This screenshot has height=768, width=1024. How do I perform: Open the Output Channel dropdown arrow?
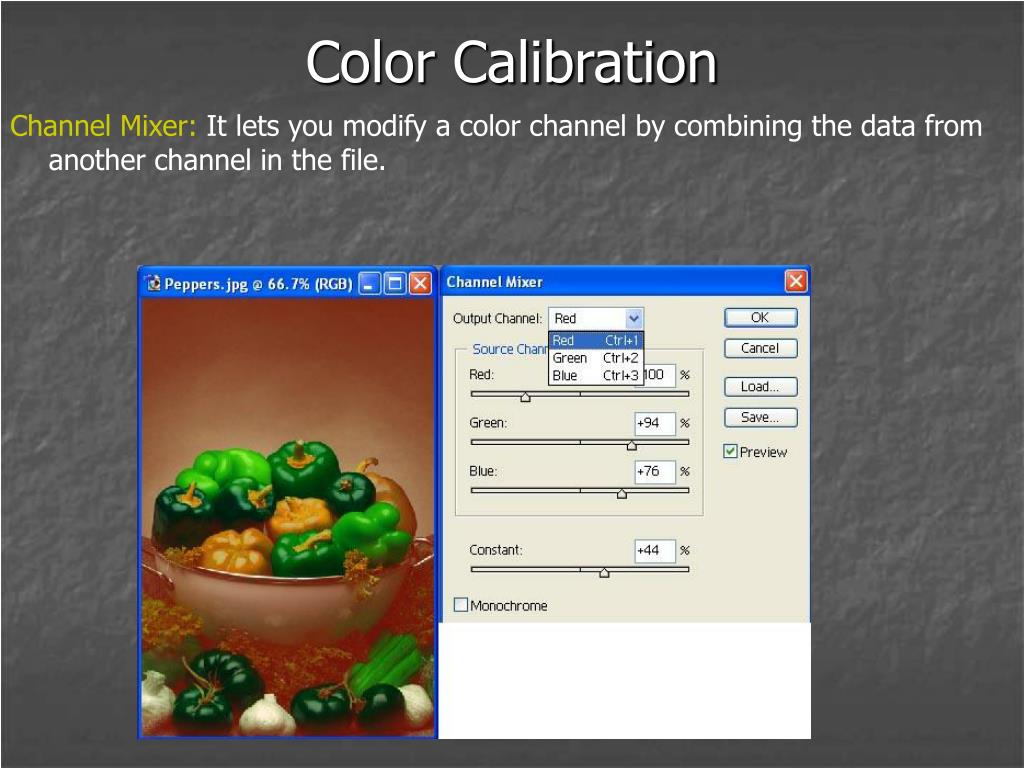tap(633, 319)
